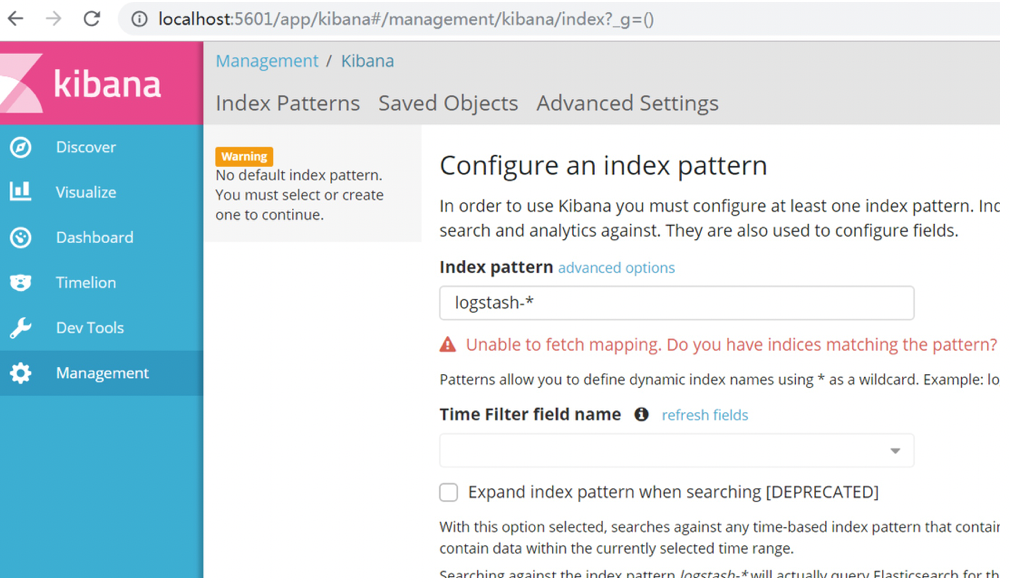Open the Time Filter field name dropdown
Viewport: 1010px width, 582px height.
(676, 451)
